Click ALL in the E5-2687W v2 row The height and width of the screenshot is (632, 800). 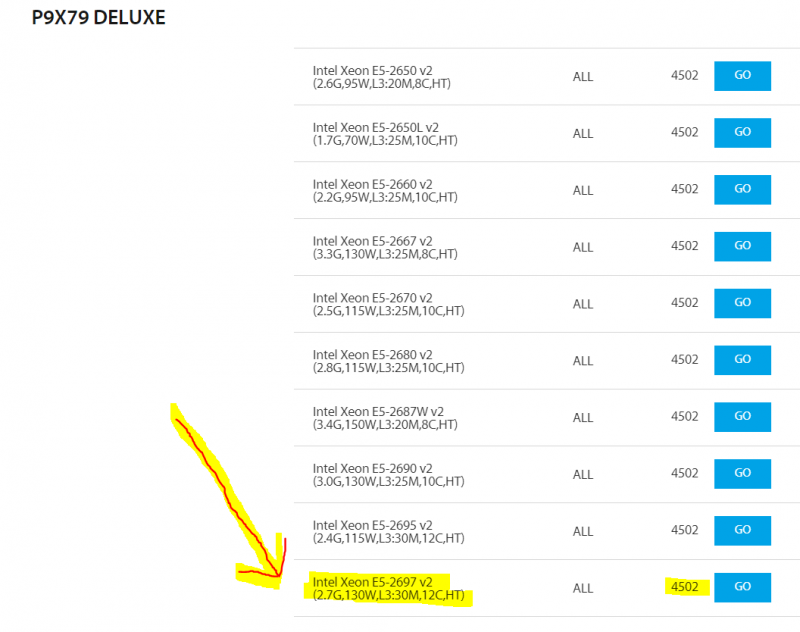coord(583,418)
